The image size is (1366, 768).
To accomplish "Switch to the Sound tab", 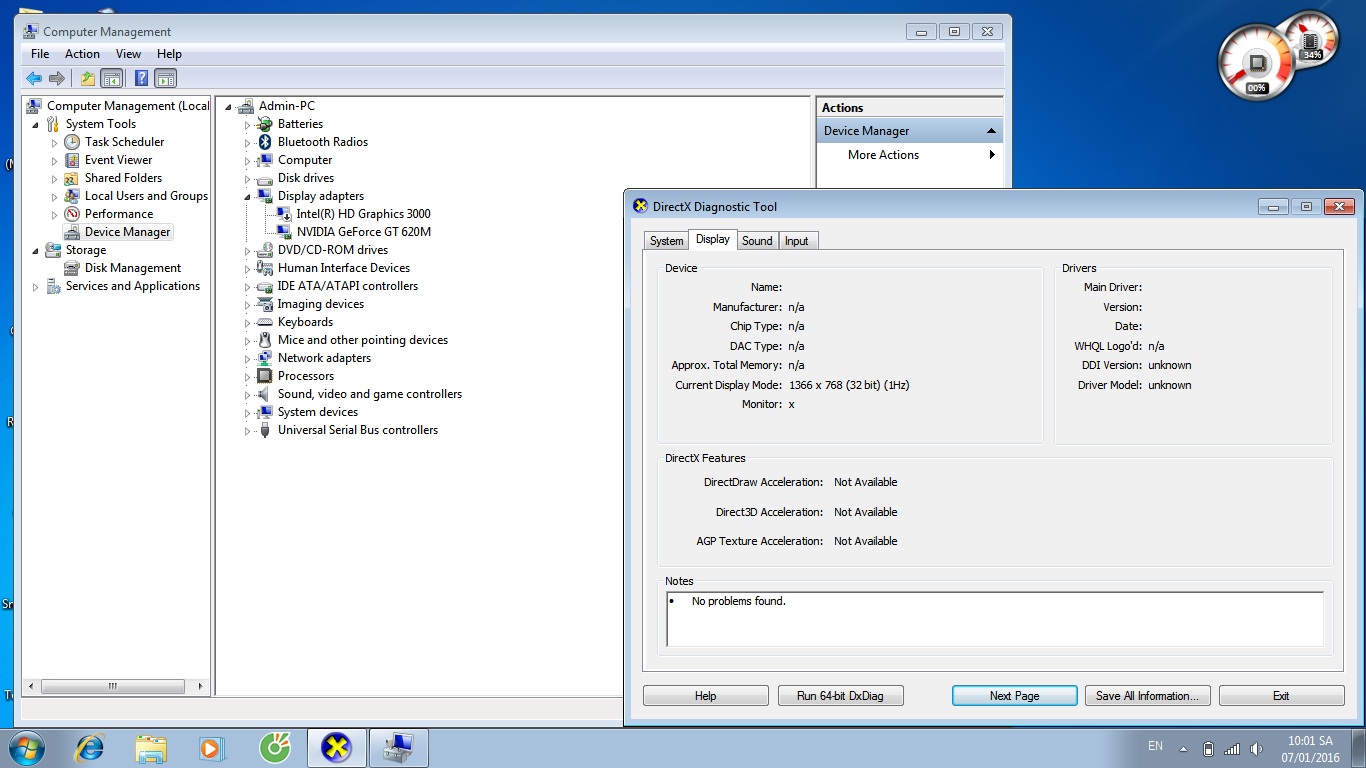I will [x=757, y=241].
